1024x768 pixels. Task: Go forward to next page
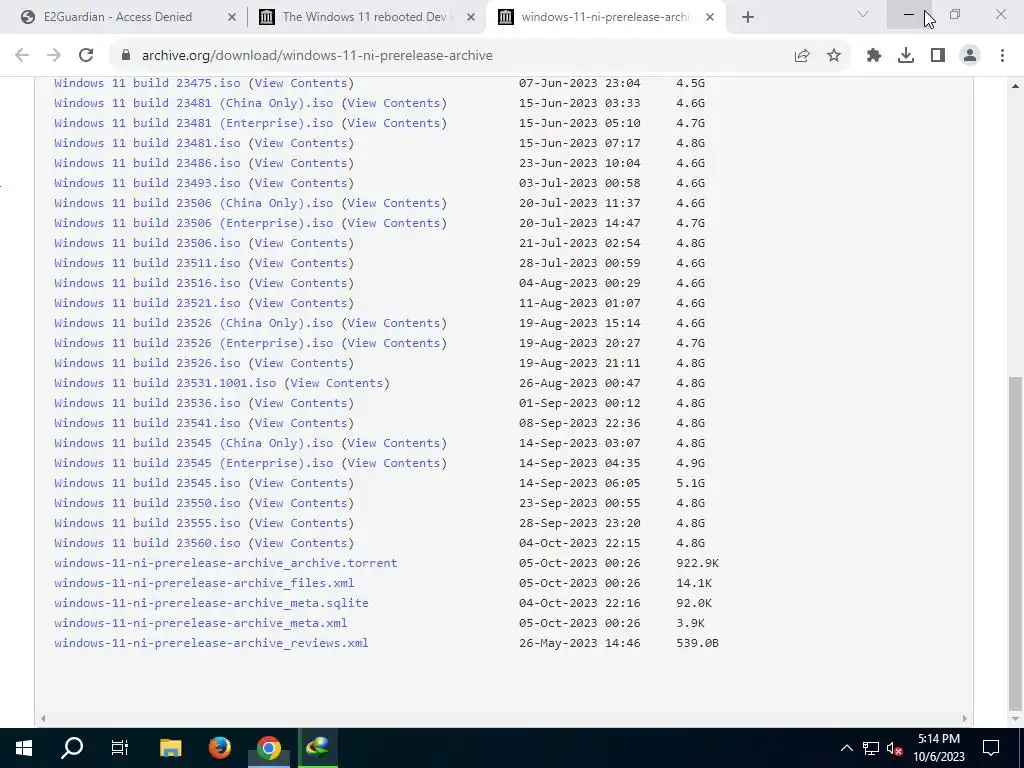[x=54, y=56]
